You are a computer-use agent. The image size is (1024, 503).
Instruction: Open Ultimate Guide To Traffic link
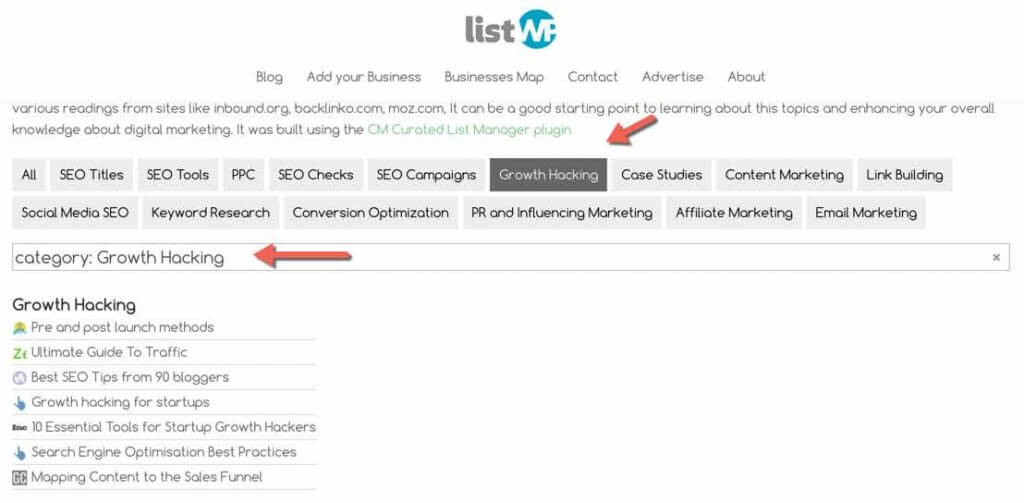tap(109, 352)
